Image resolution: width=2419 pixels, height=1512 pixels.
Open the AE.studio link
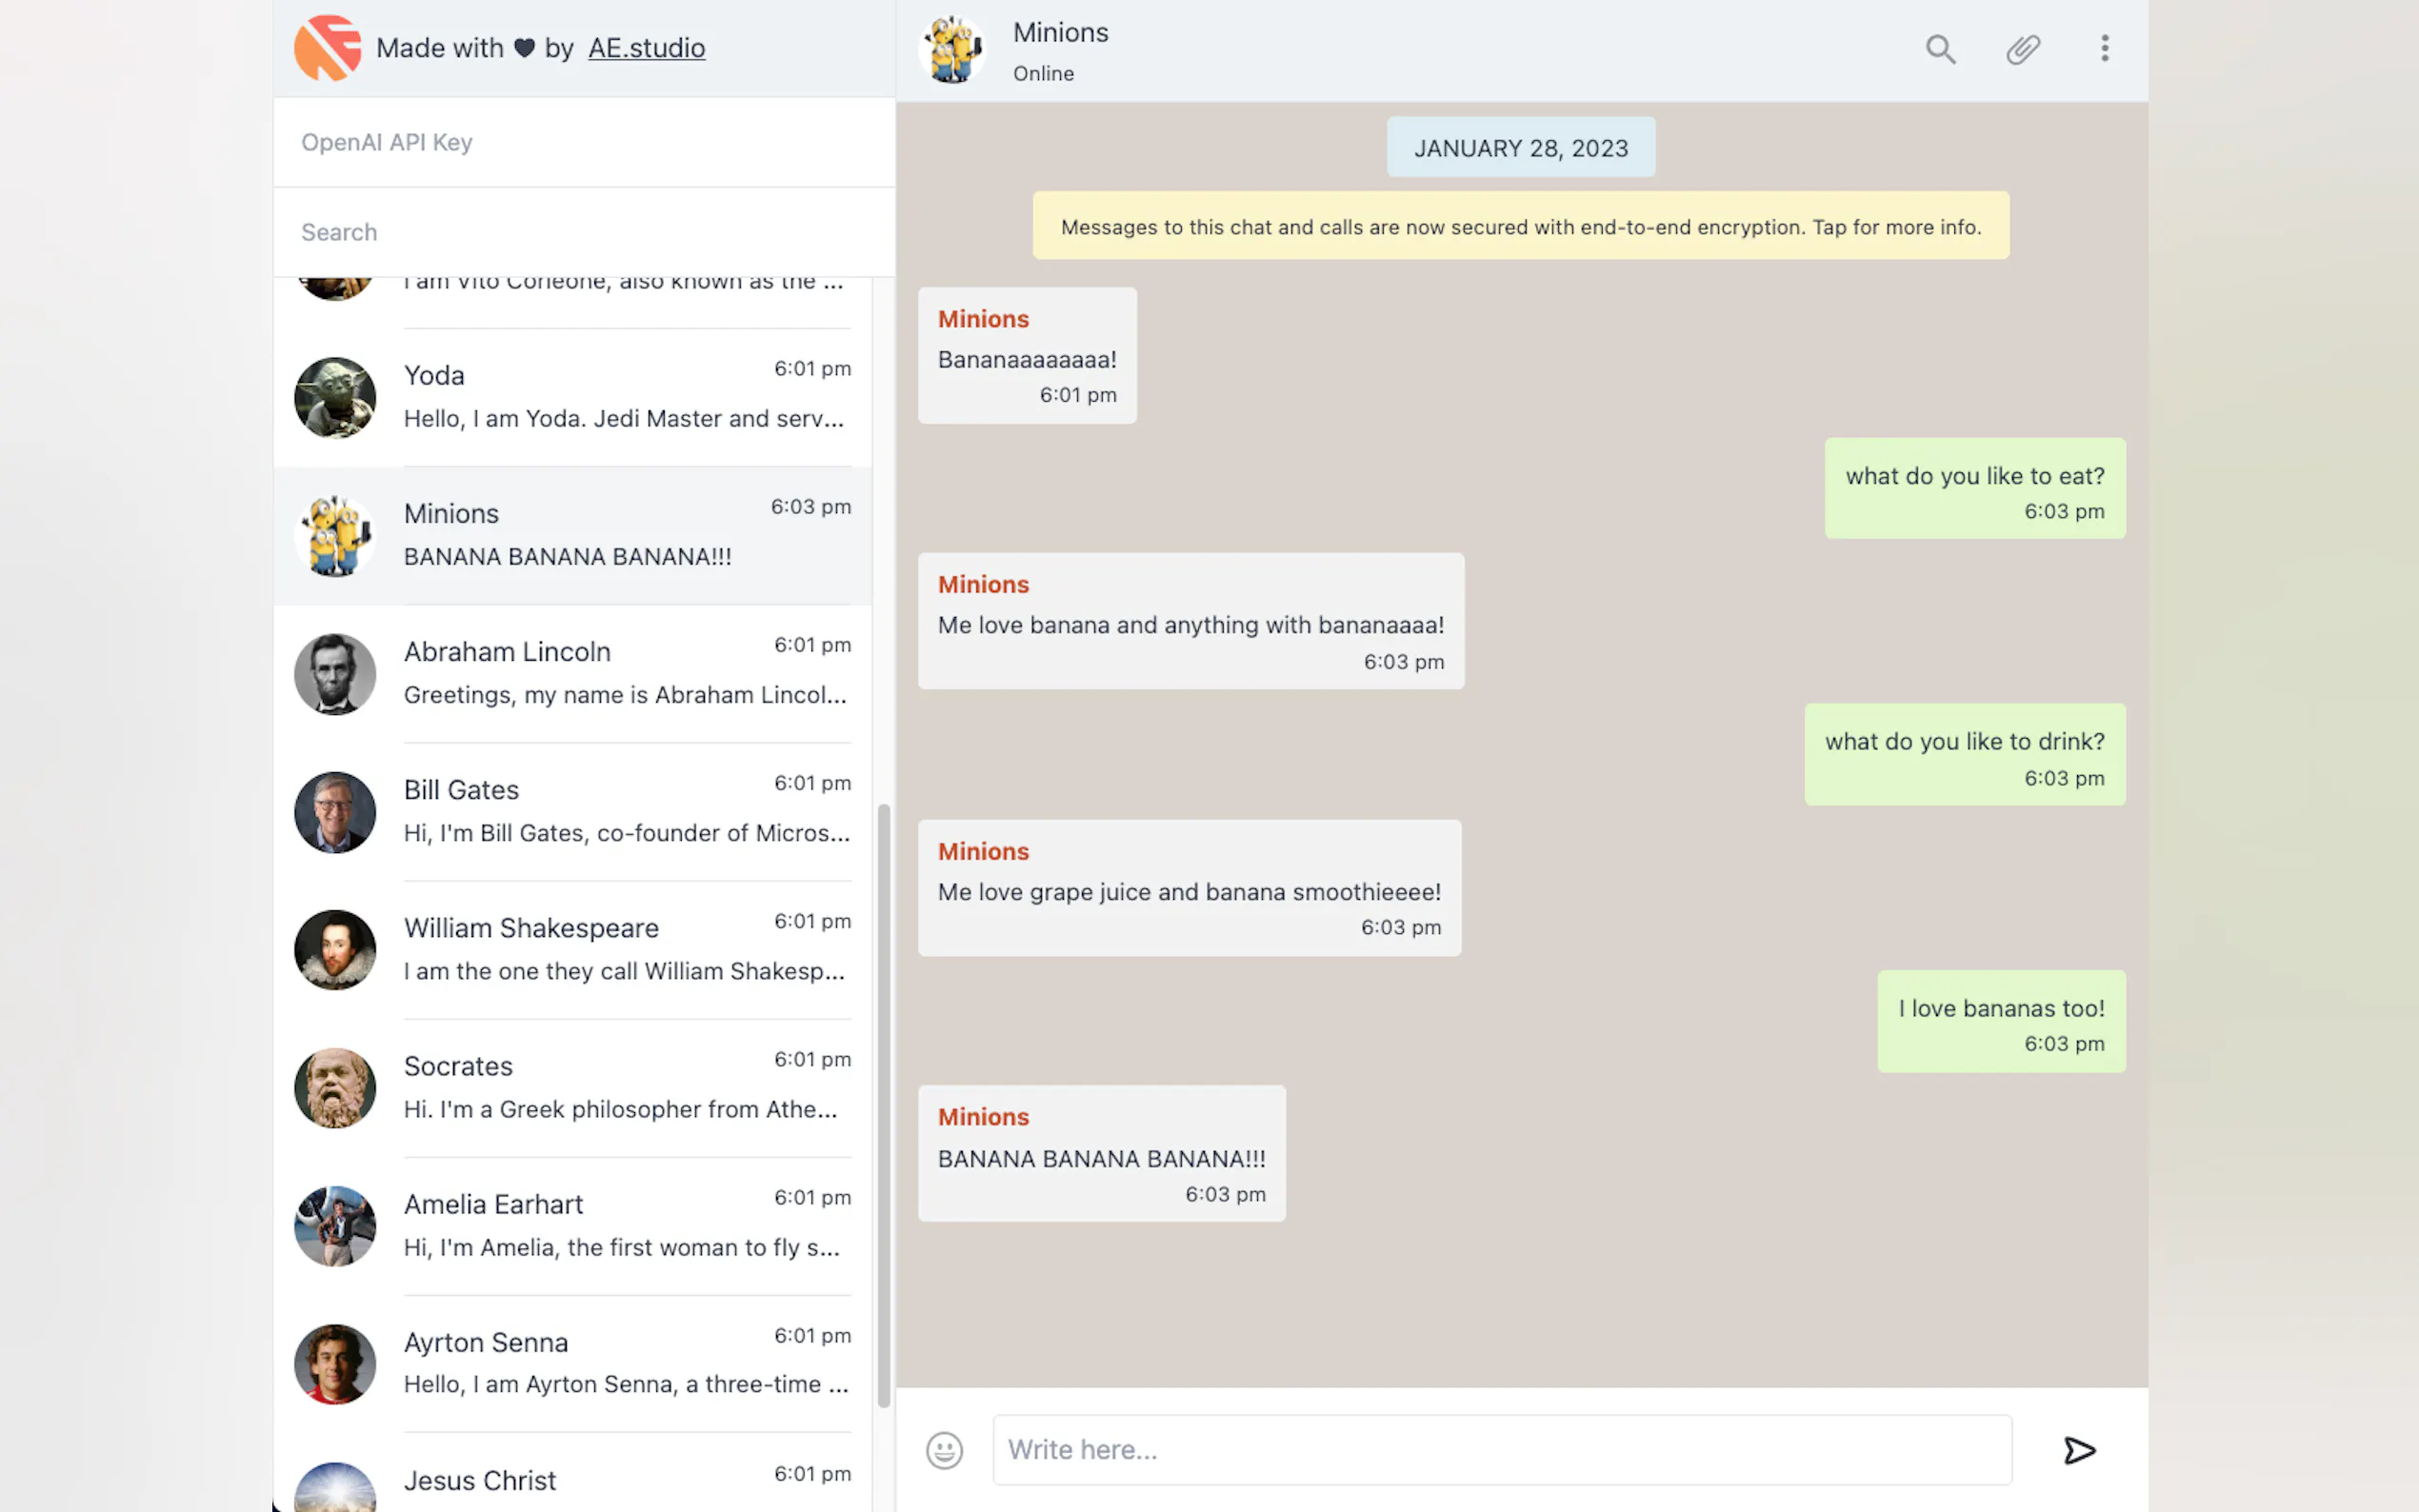coord(646,48)
